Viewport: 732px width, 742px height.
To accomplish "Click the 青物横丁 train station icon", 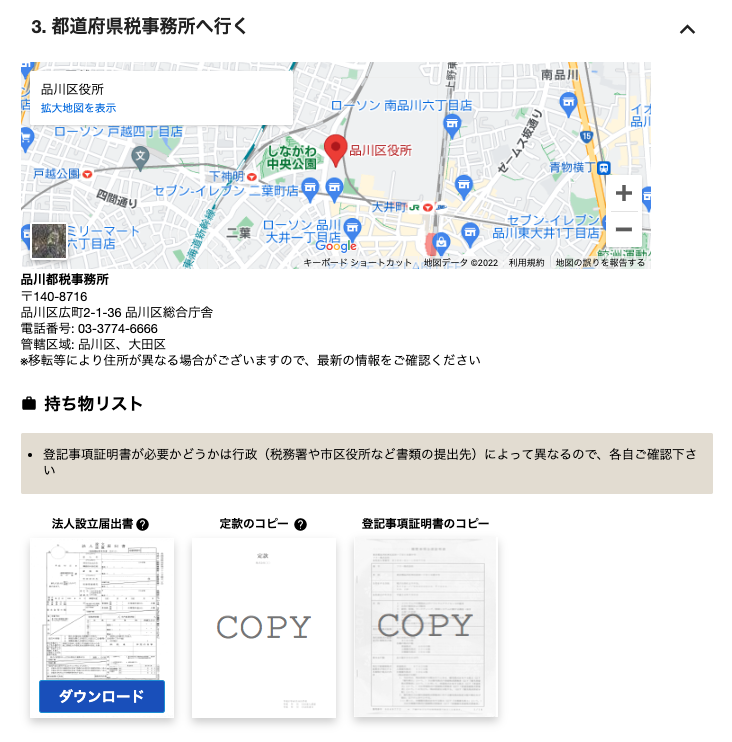I will pos(604,168).
